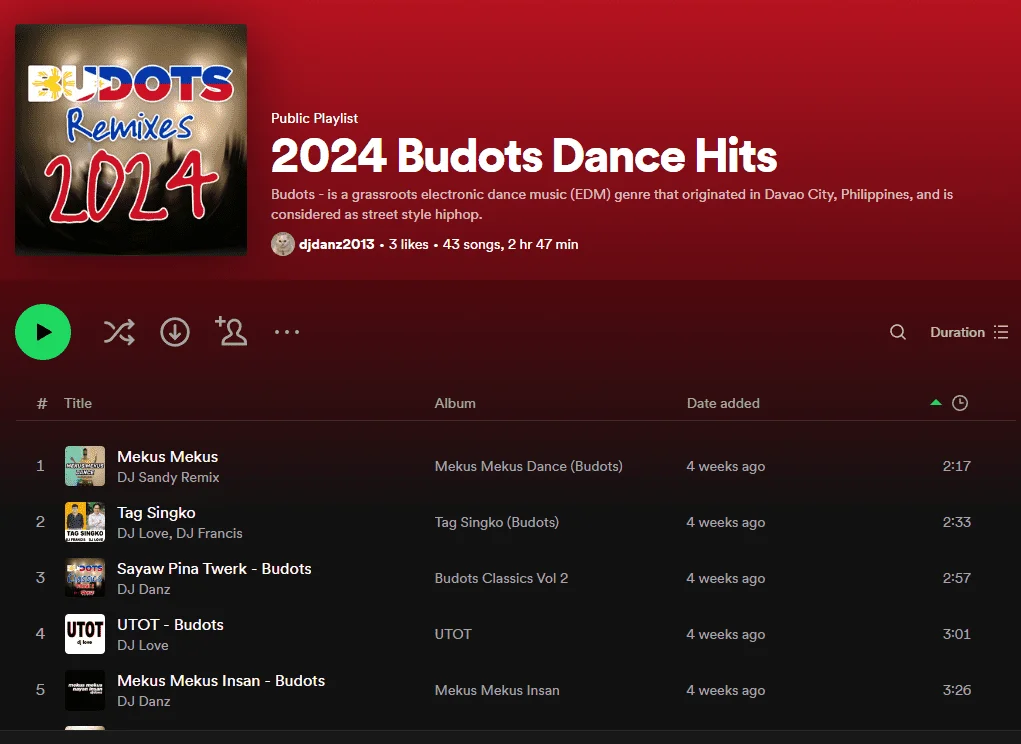Click the Sayaw Pina Twerk track thumbnail

[x=85, y=578]
